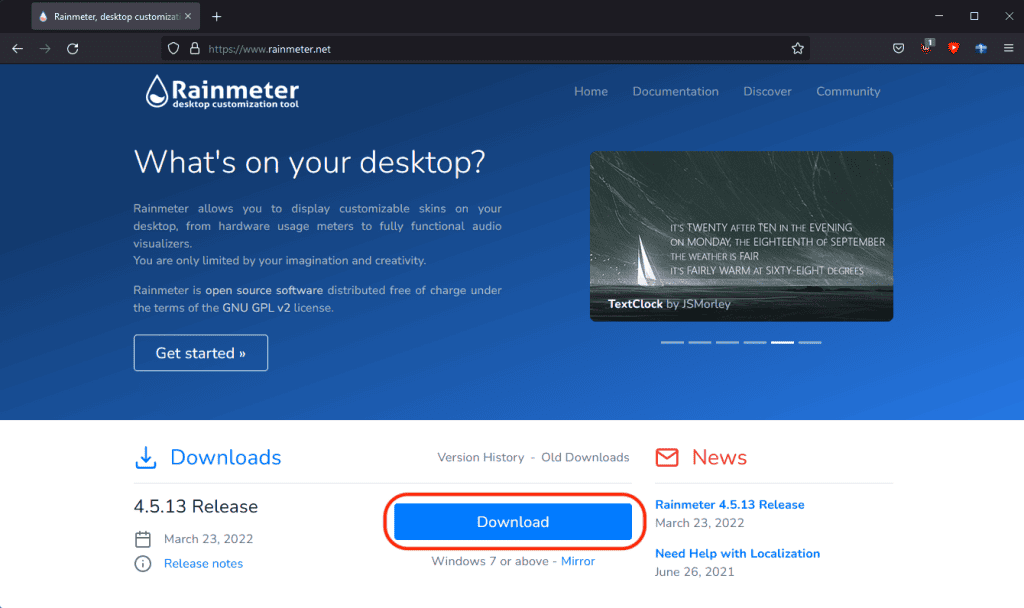Viewport: 1024px width, 608px height.
Task: Select the Discover navigation item
Action: pos(767,91)
